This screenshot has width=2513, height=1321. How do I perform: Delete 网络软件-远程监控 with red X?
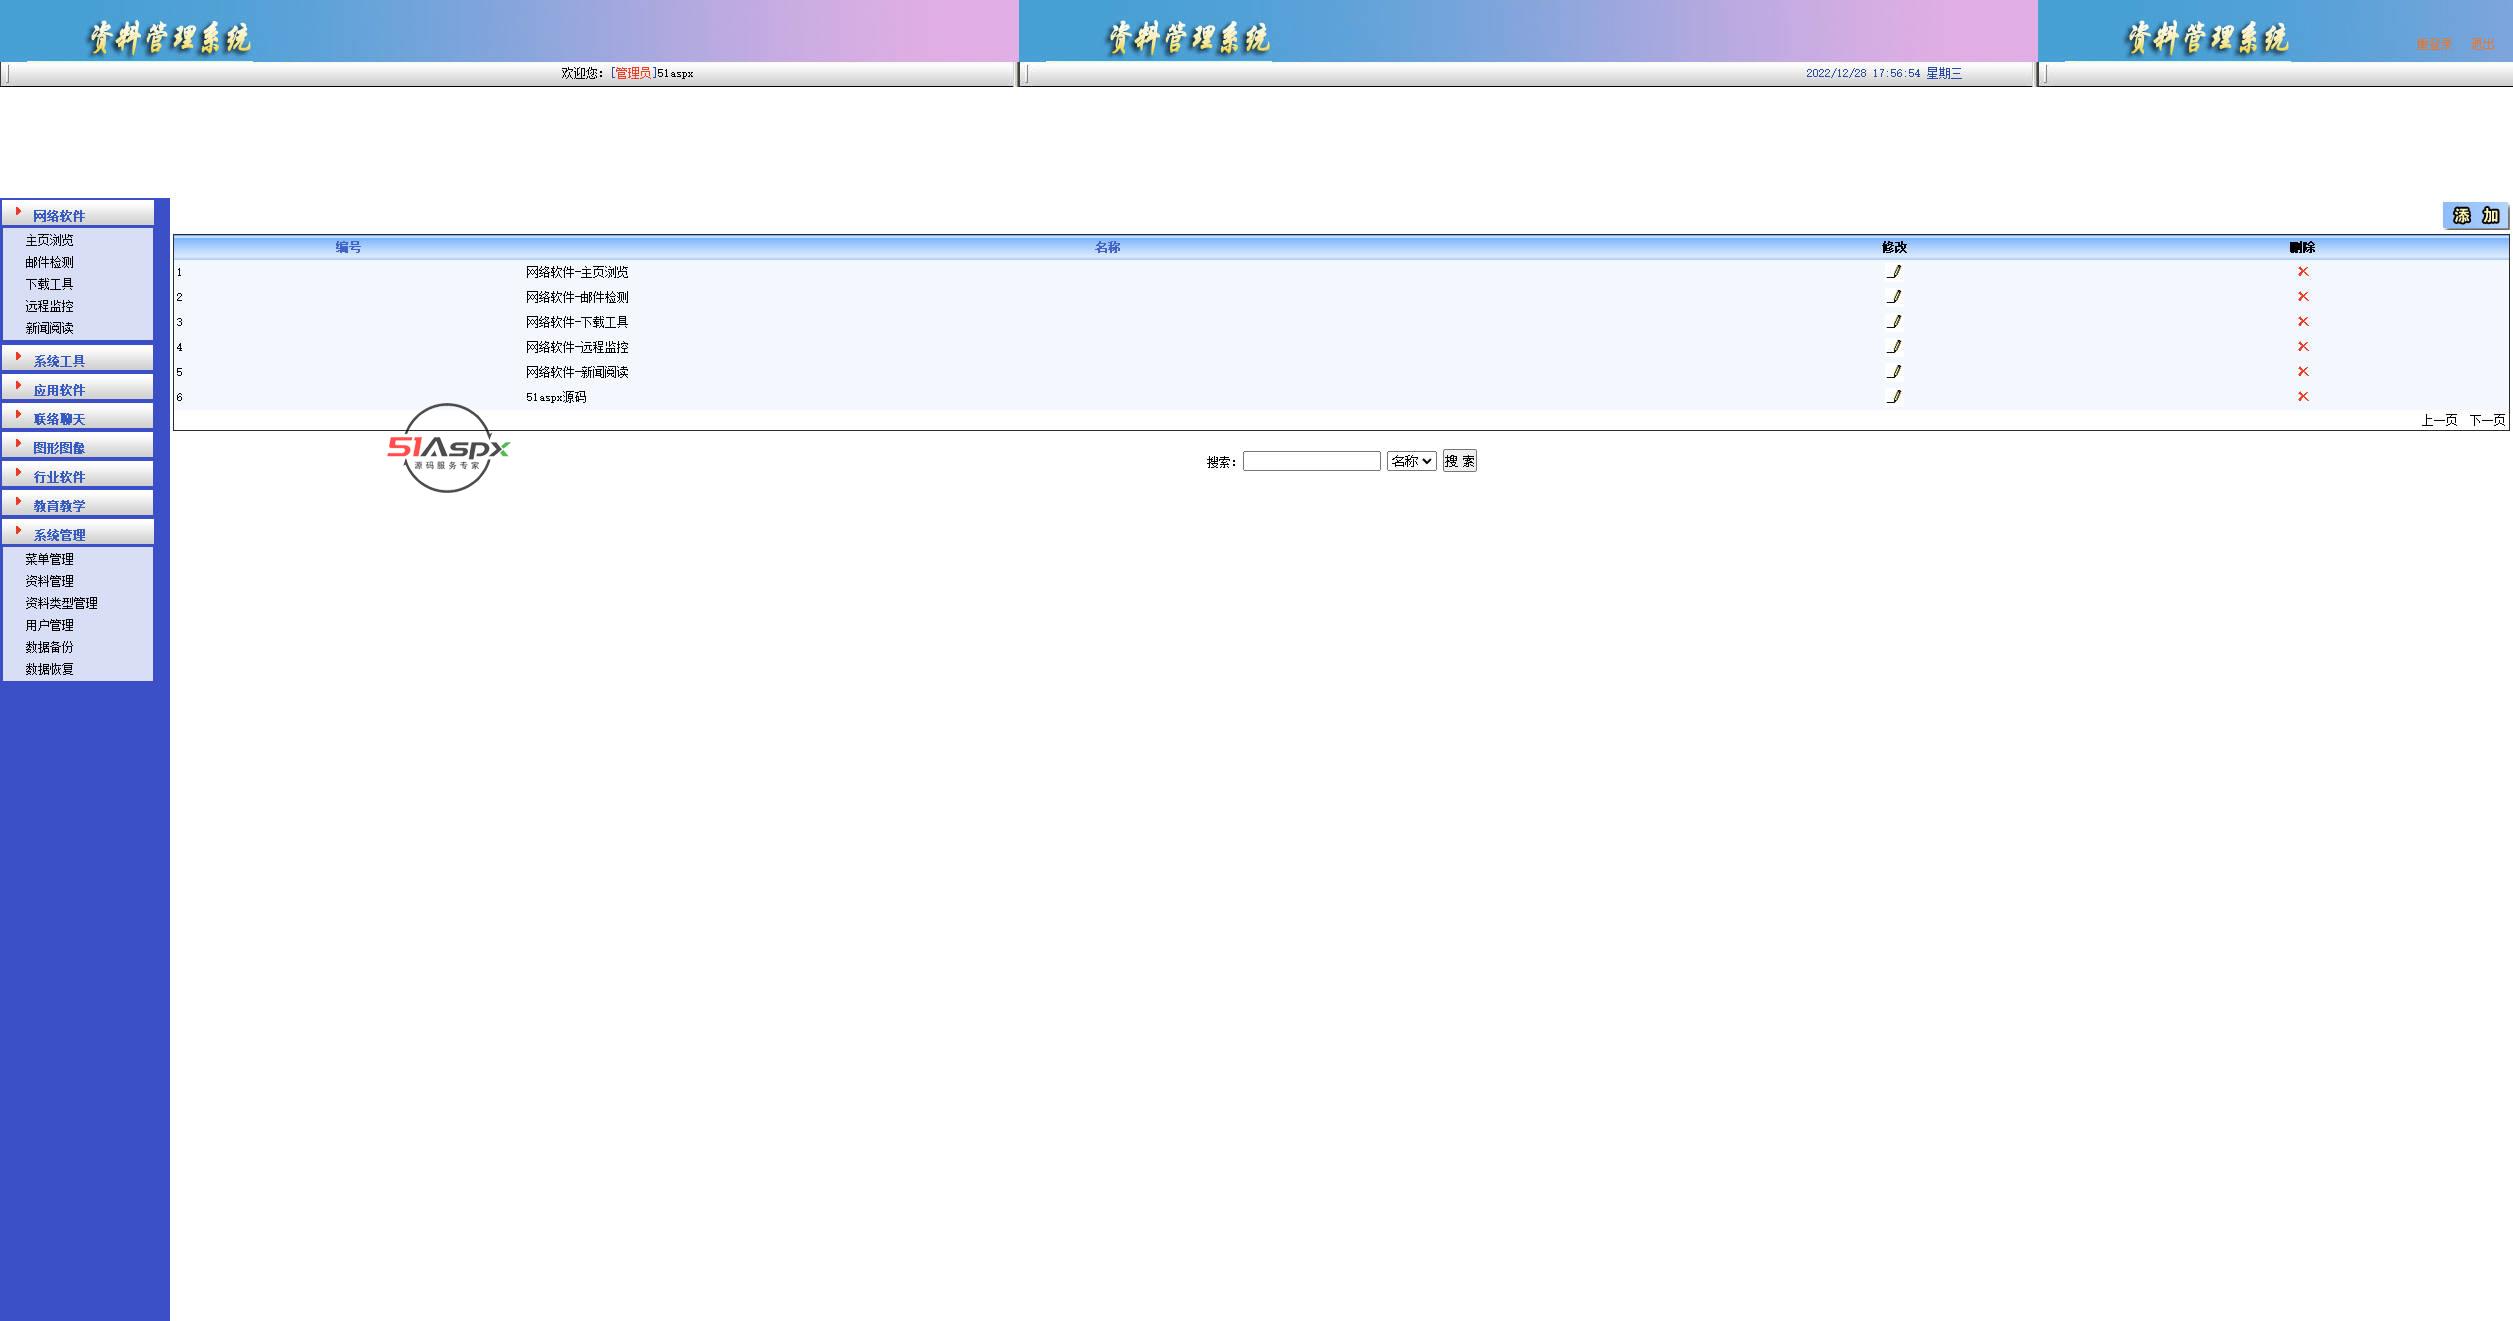pos(2302,347)
